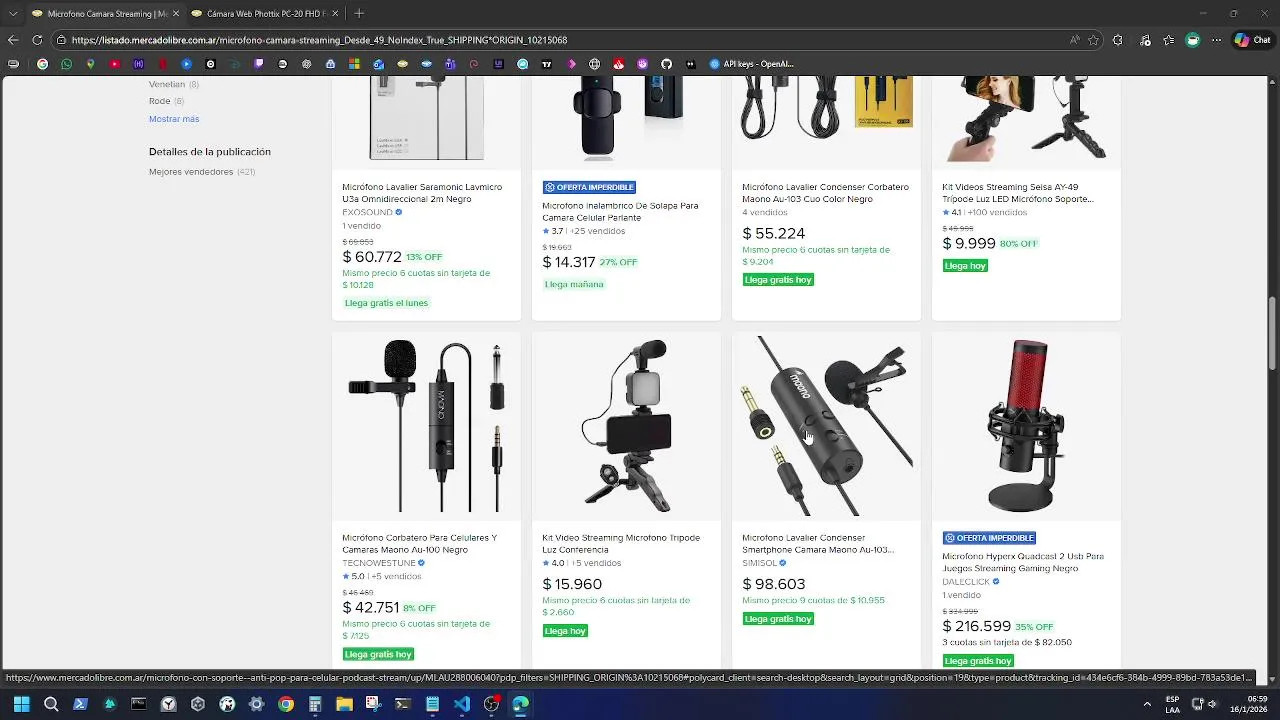Open the WhatsApp bookmark icon
The height and width of the screenshot is (720, 1280).
pos(66,64)
